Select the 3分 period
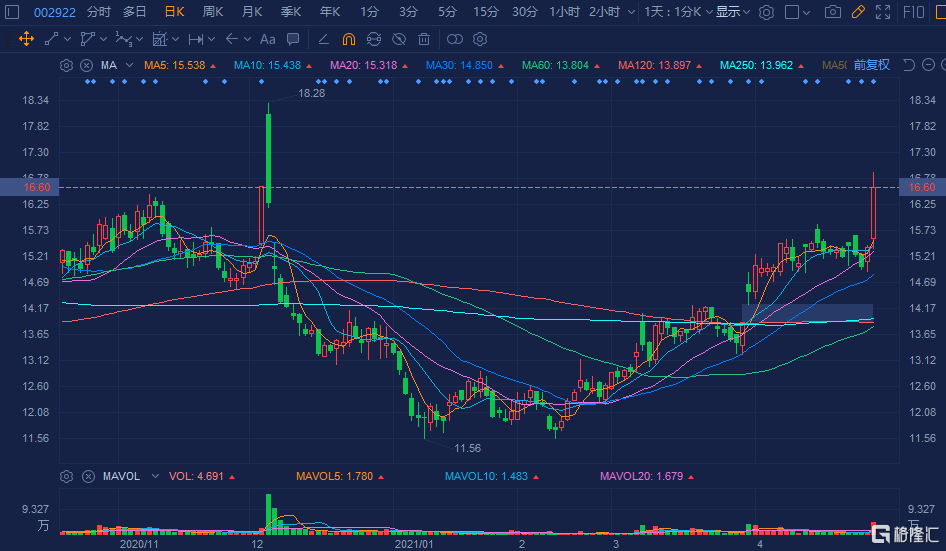This screenshot has height=551, width=946. click(x=408, y=12)
